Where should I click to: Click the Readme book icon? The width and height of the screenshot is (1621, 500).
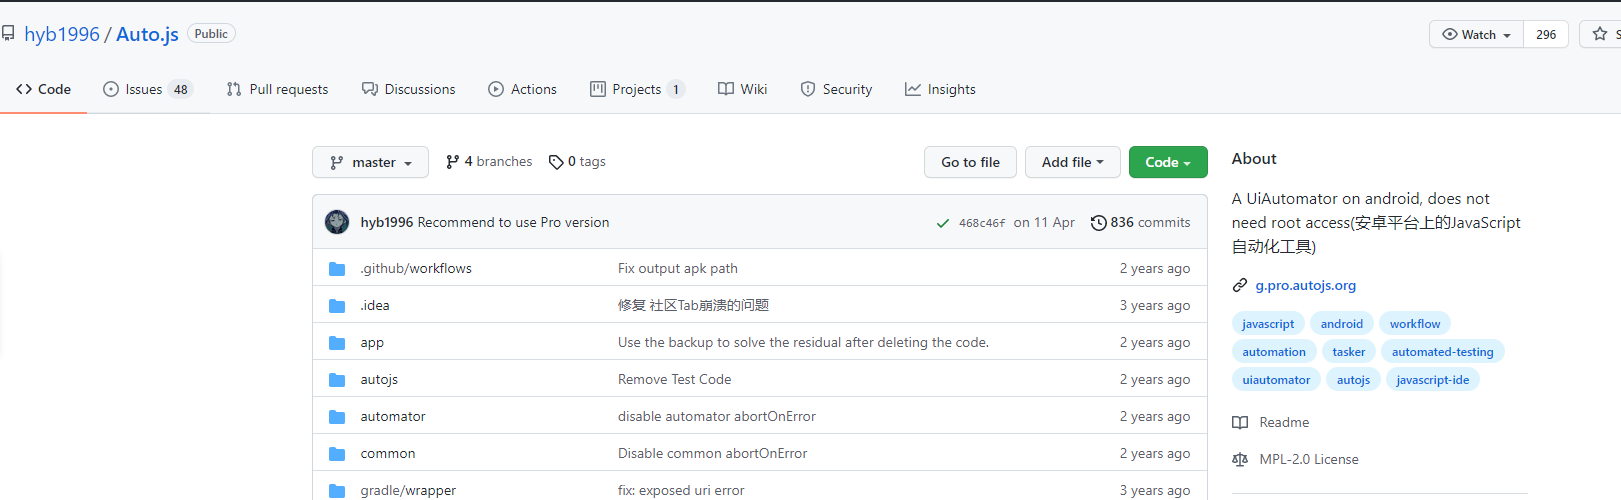pyautogui.click(x=1240, y=423)
